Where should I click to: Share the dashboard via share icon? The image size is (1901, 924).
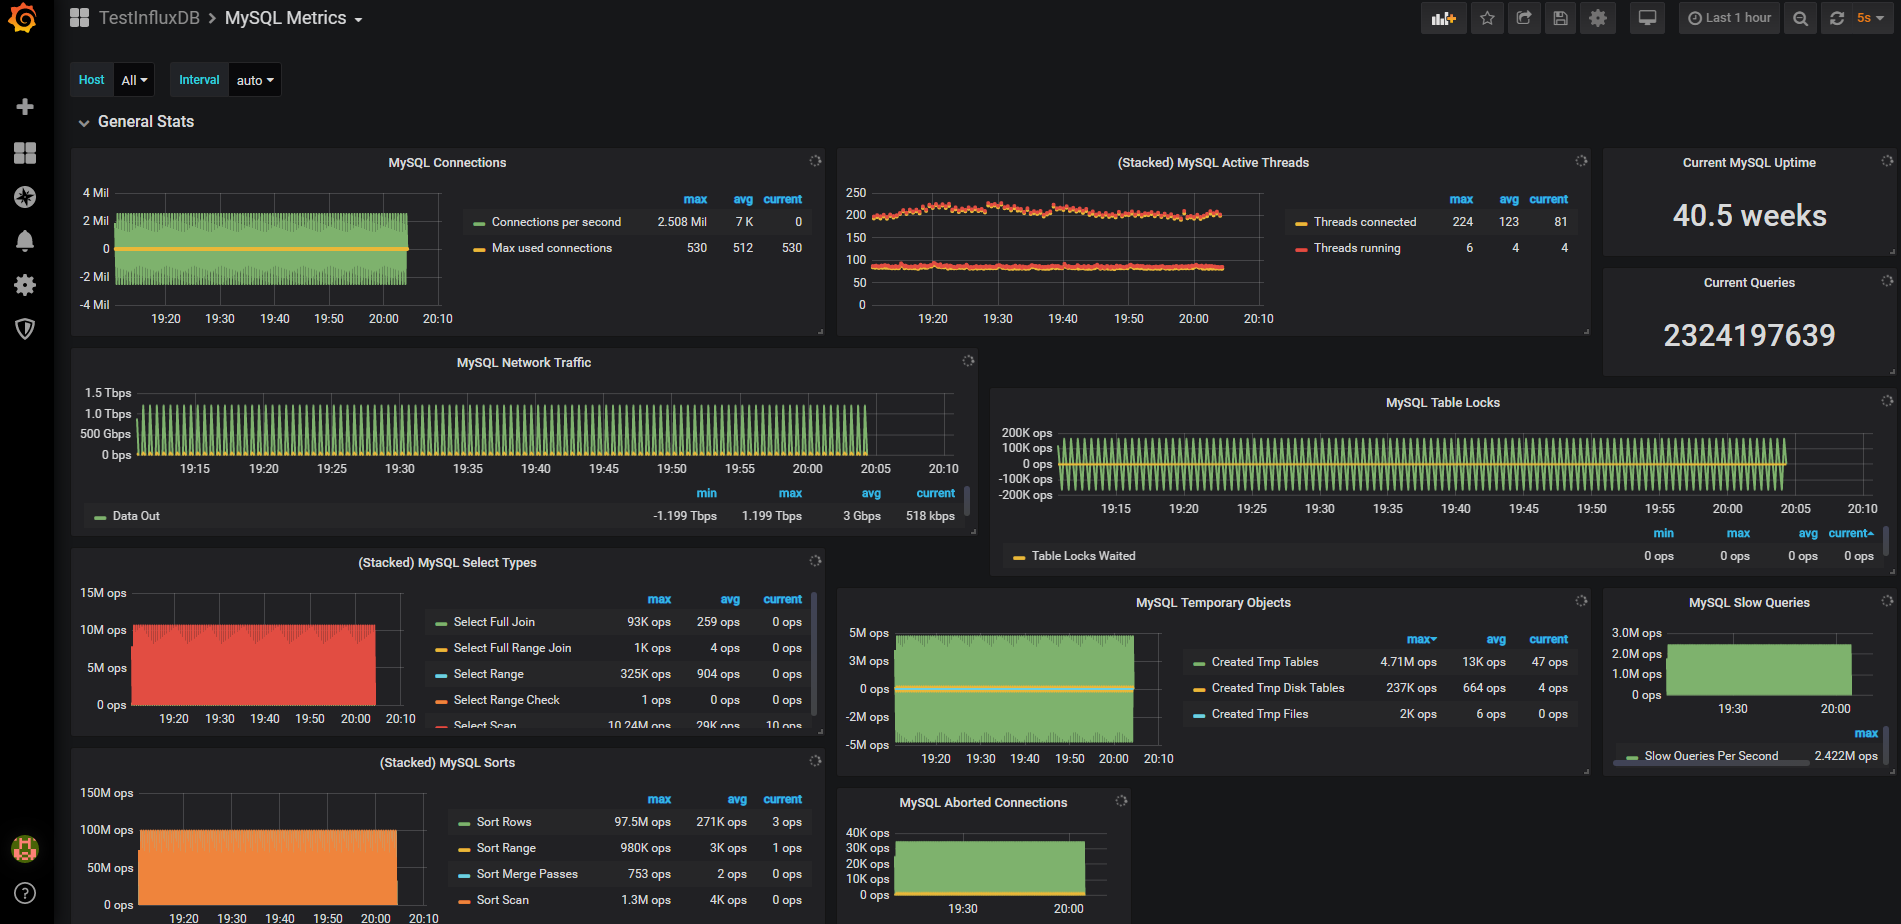click(1524, 18)
